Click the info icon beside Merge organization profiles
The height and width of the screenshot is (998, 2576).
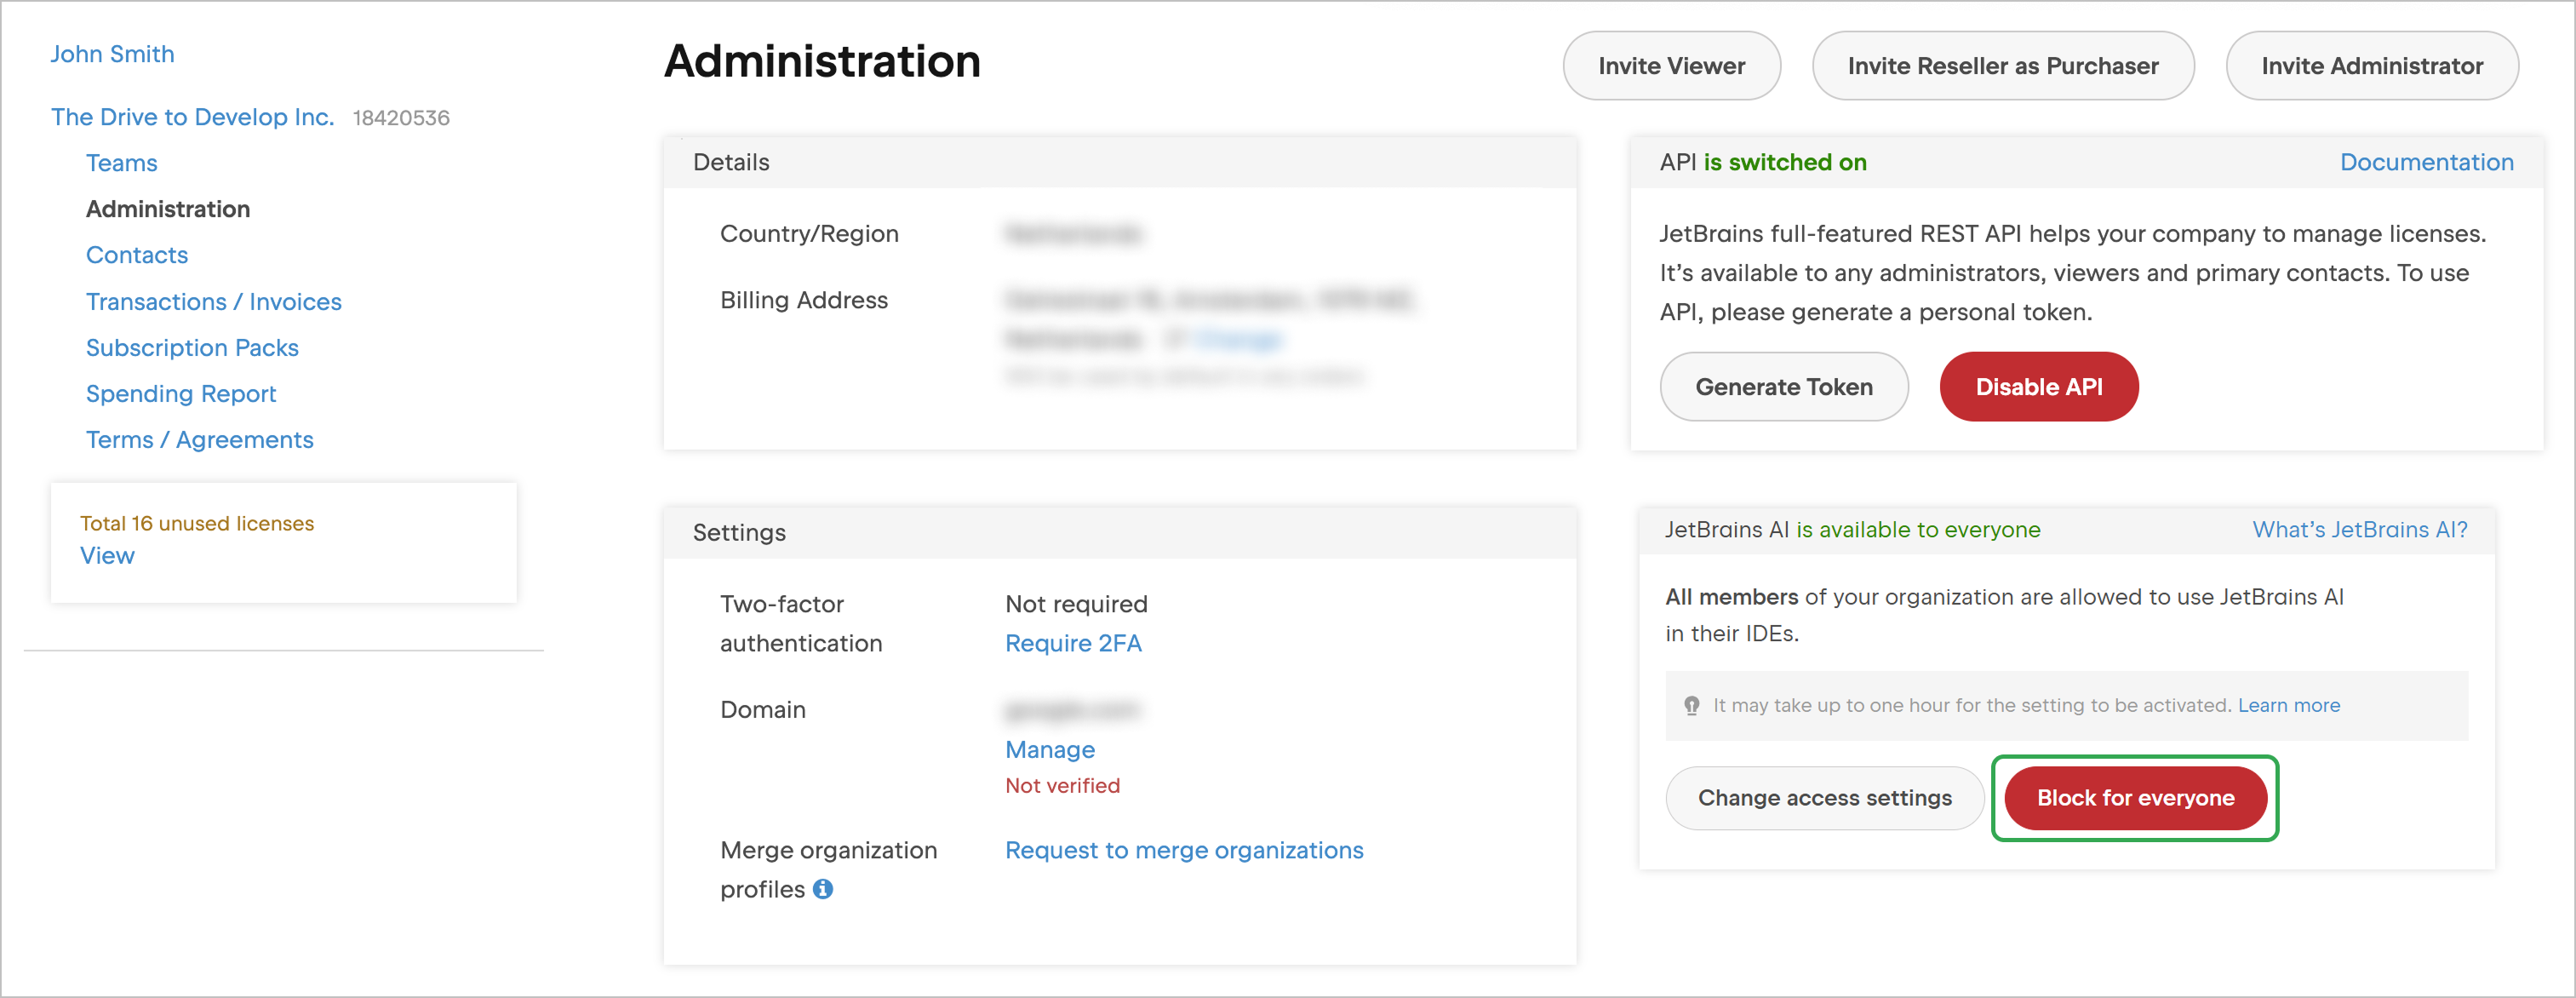[x=822, y=888]
